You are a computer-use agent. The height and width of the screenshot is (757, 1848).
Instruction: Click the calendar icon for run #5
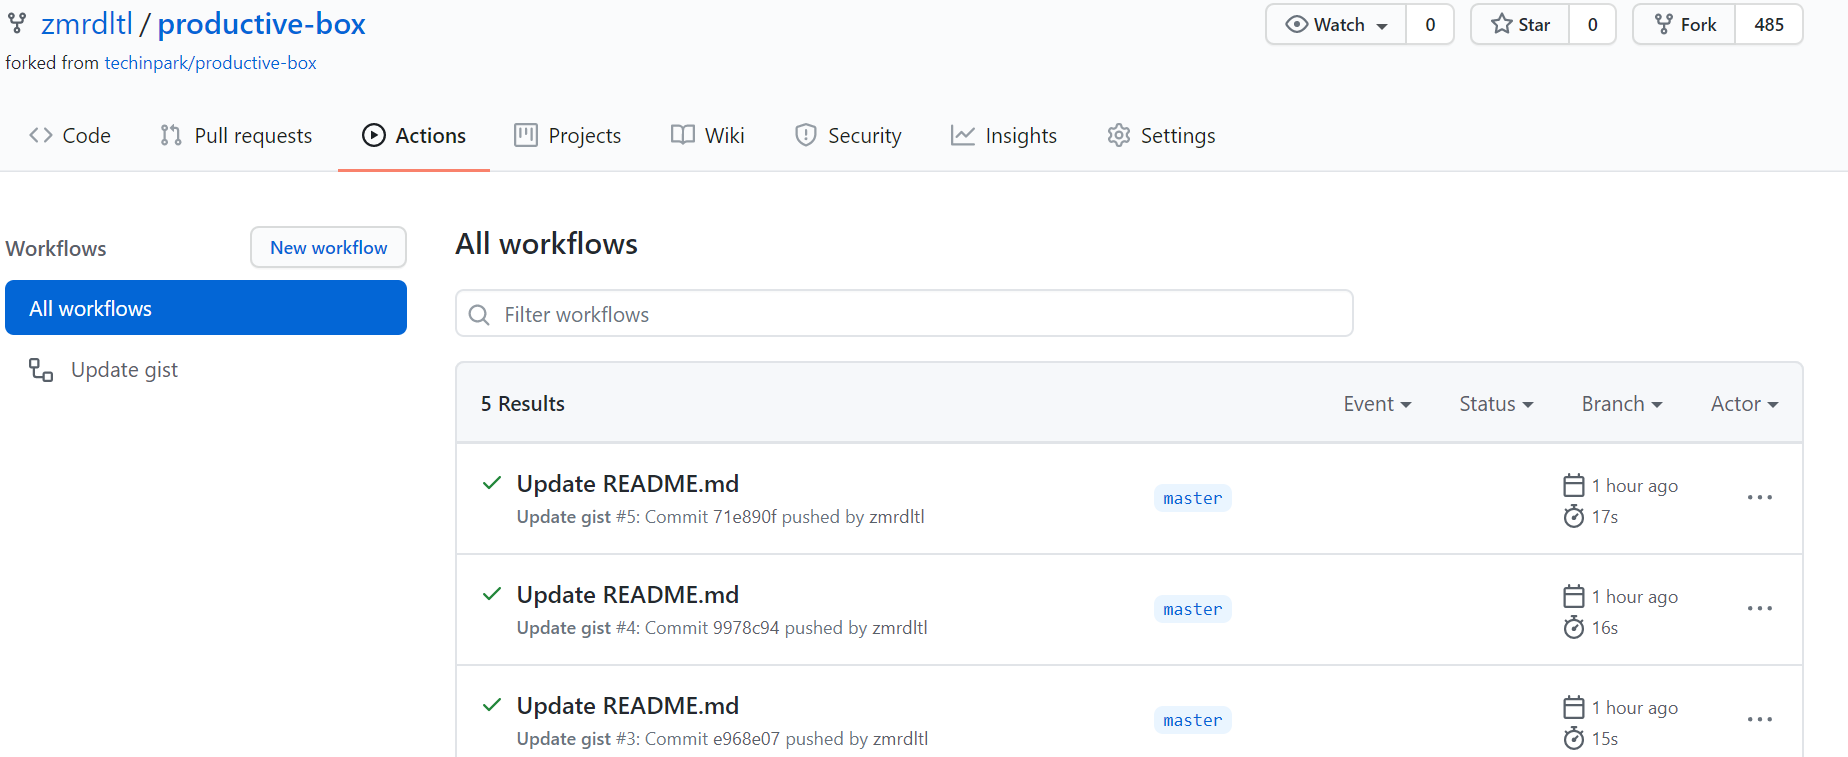[1574, 485]
